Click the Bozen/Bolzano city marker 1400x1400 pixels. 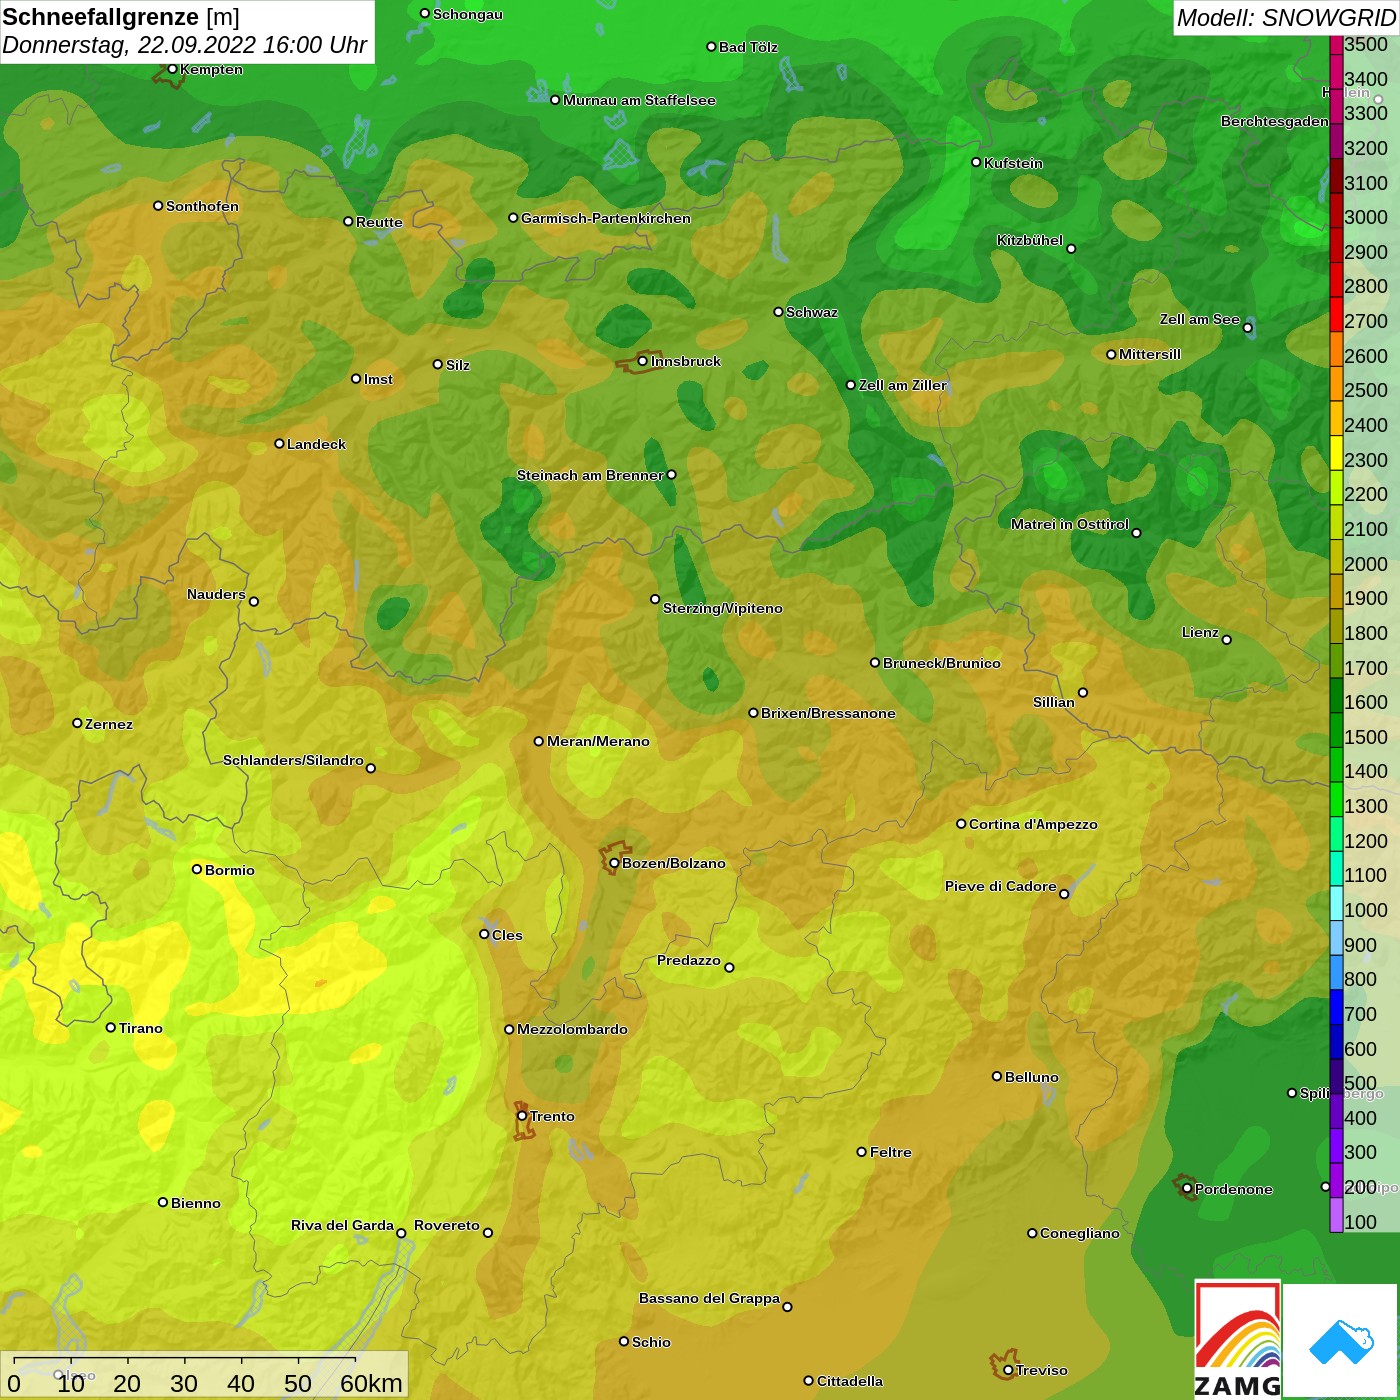point(614,863)
